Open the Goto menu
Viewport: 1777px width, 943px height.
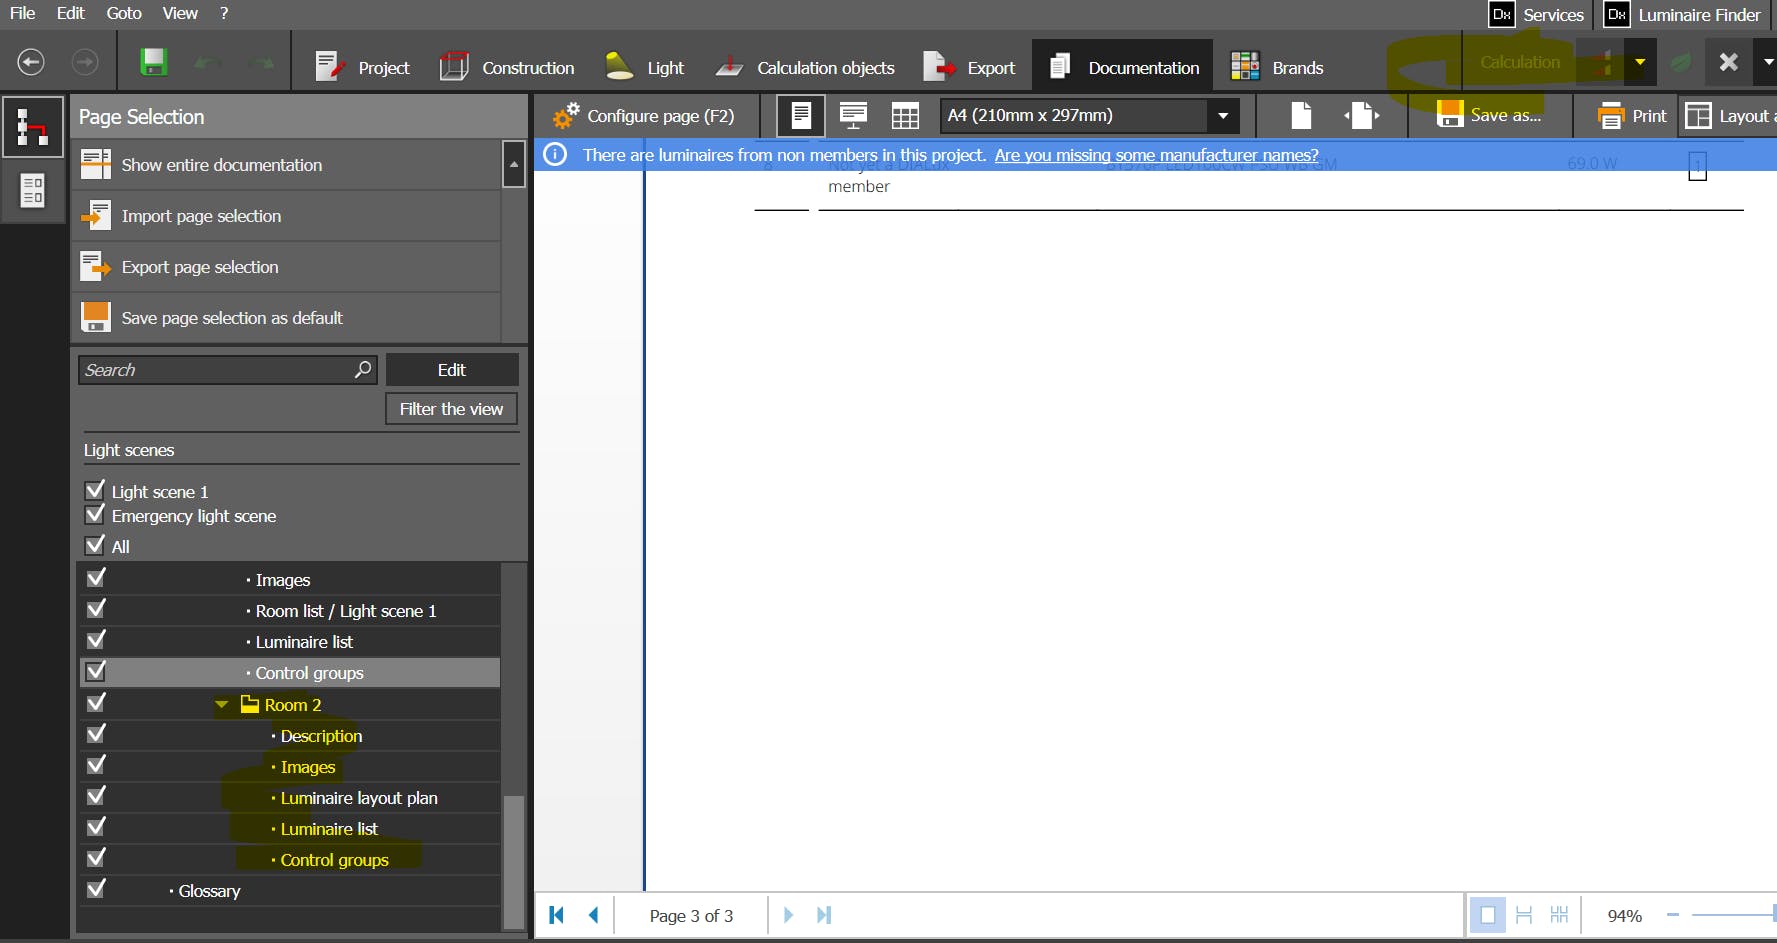124,13
